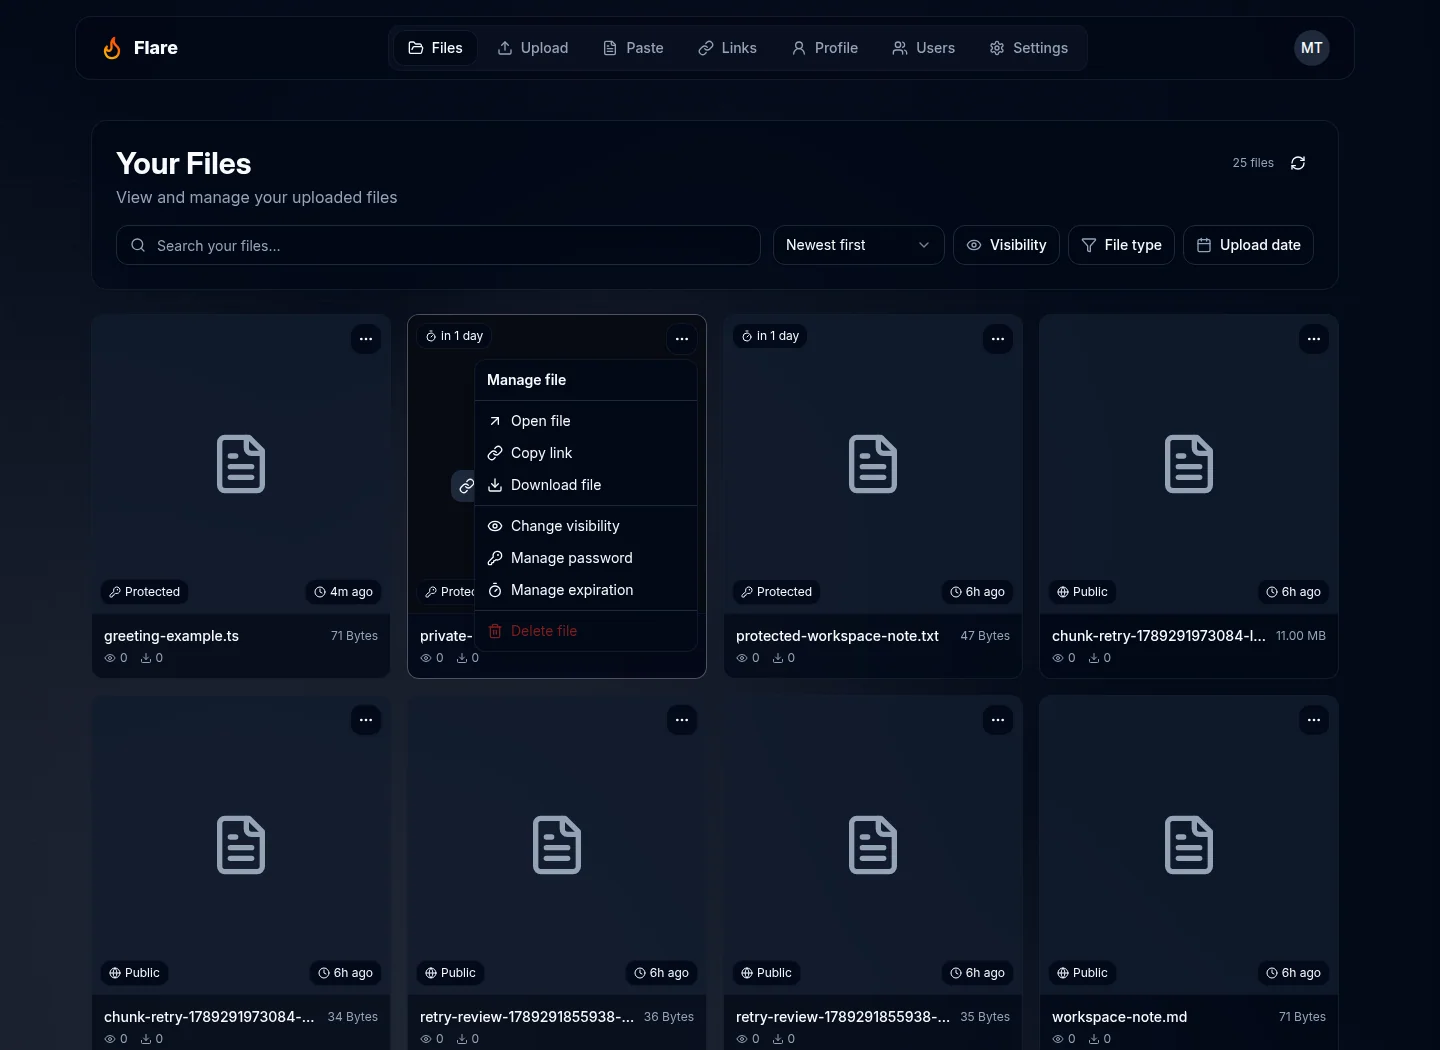Screen dimensions: 1440x1050
Task: Click the 11.00 MB file size label
Action: click(1301, 636)
